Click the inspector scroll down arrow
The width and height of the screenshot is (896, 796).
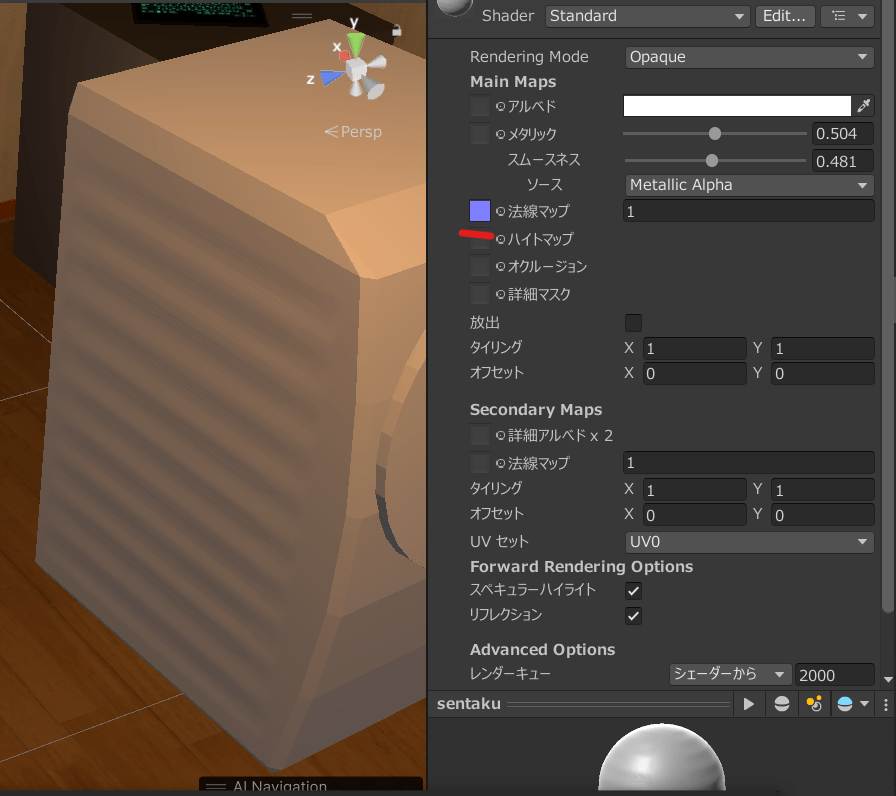click(x=888, y=680)
